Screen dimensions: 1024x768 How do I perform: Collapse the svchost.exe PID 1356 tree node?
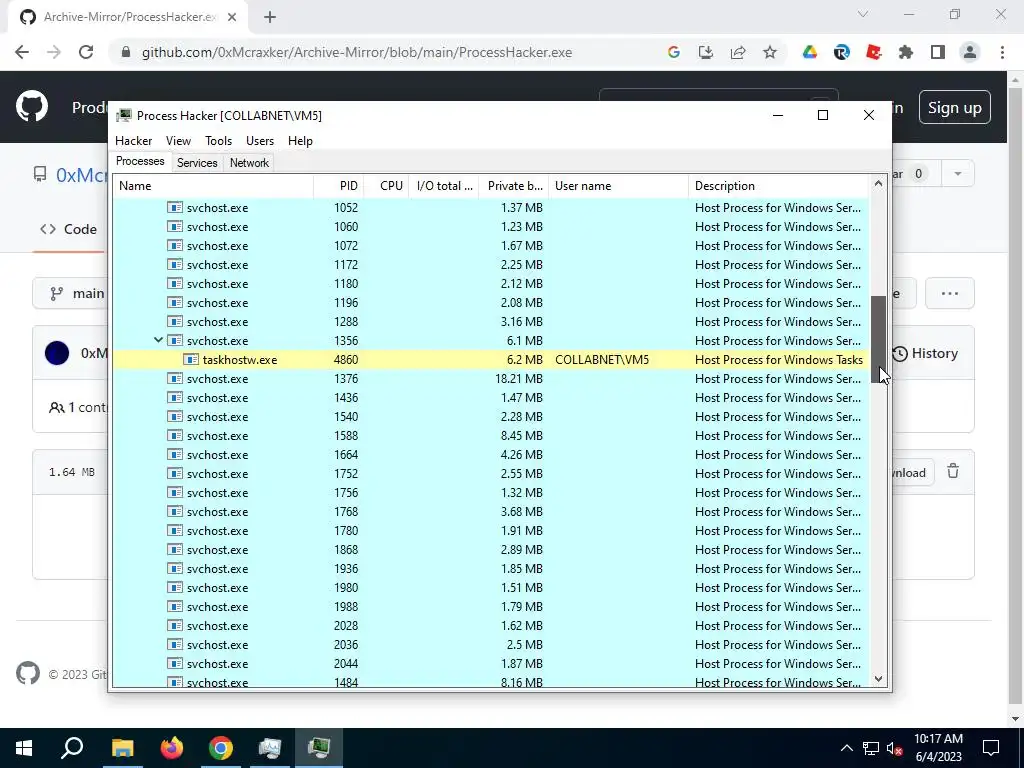158,340
